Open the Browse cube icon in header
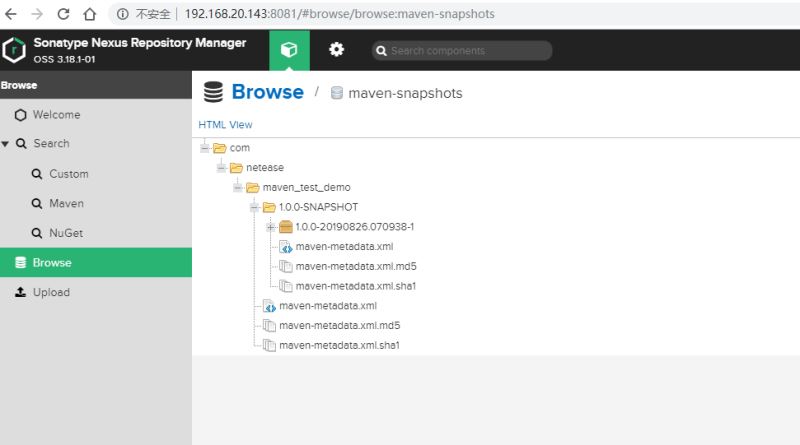Screen dimensions: 800x445 point(289,50)
